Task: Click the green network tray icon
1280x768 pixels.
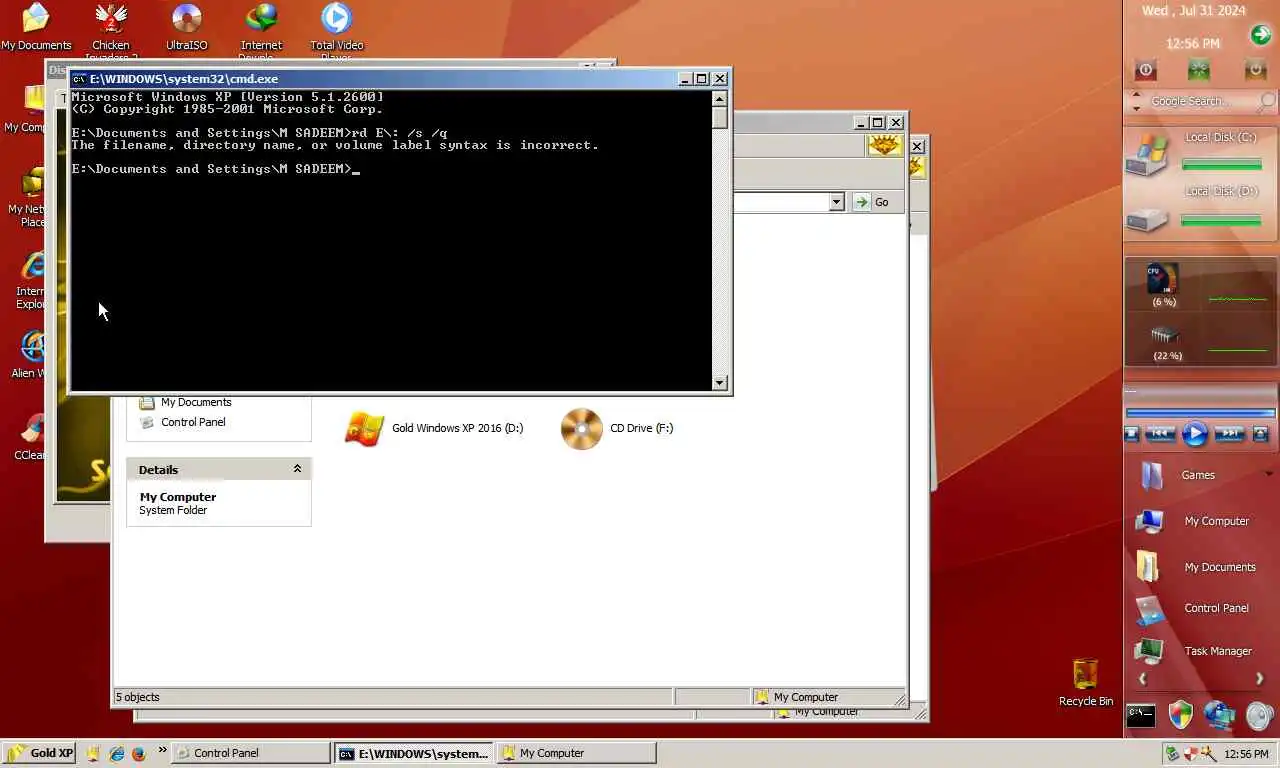Action: [x=1173, y=754]
